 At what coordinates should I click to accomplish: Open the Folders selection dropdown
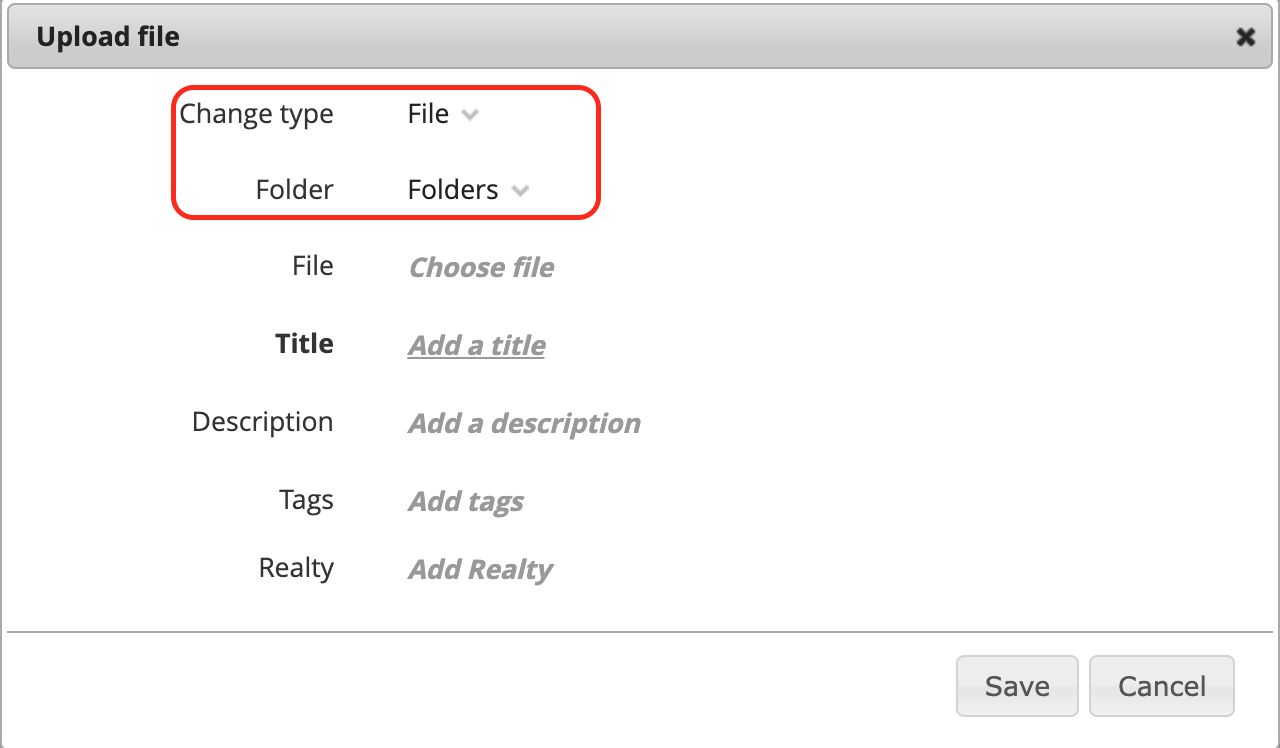pos(453,190)
